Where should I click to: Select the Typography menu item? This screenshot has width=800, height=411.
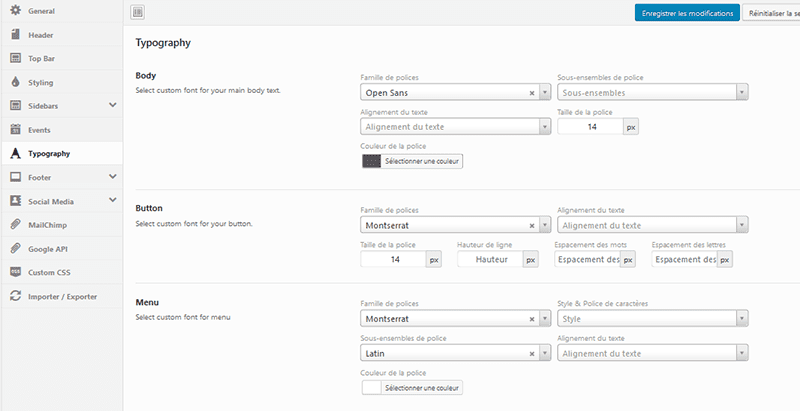click(x=62, y=153)
